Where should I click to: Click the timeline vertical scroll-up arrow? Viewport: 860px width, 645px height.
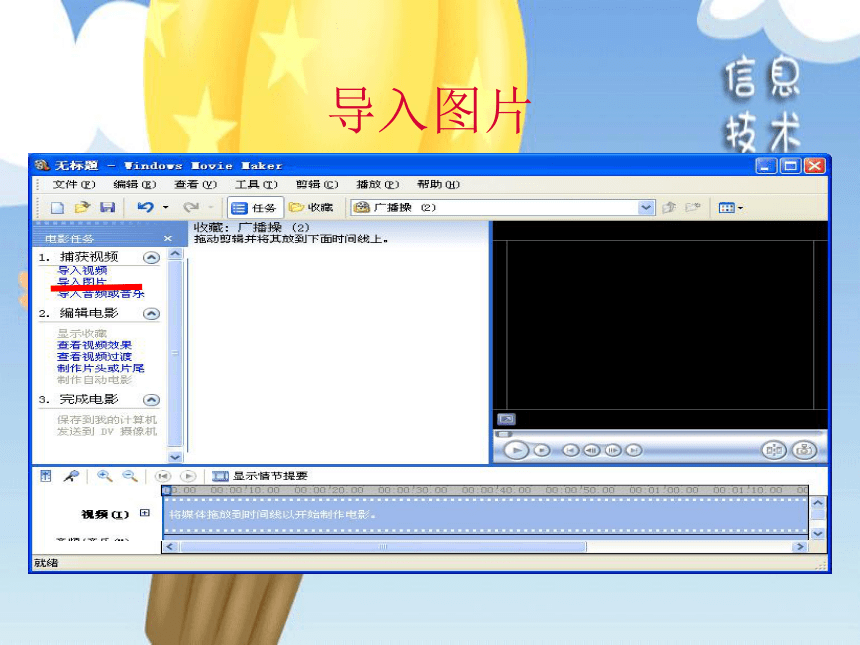click(817, 502)
